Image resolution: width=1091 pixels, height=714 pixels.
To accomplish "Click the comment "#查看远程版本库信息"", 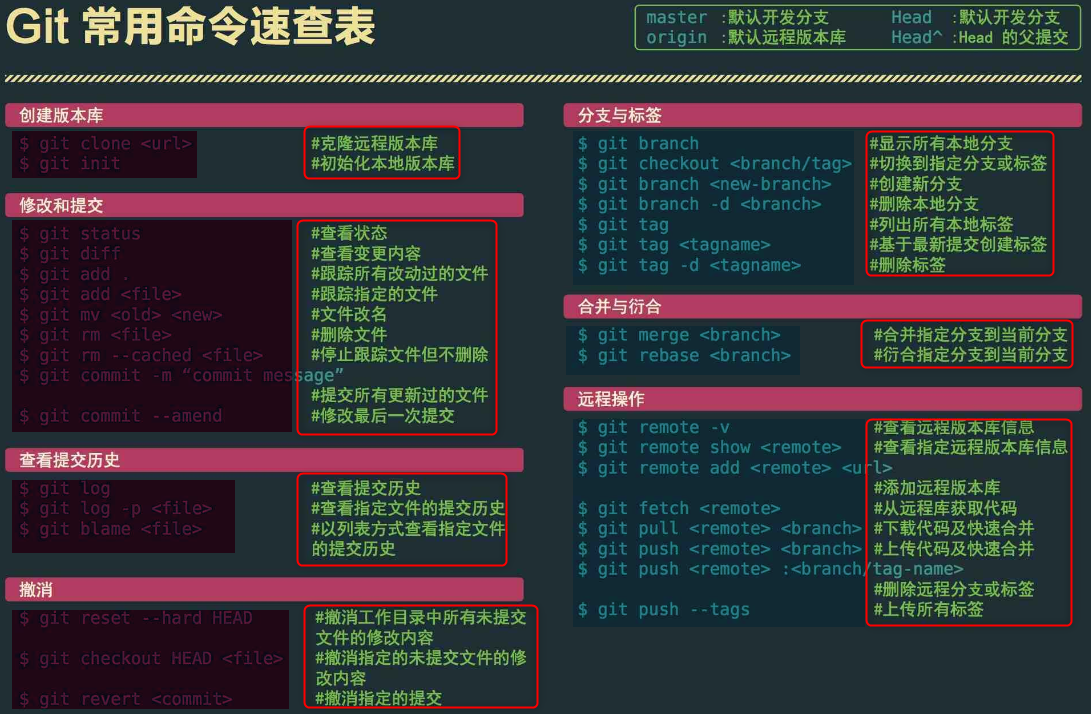I will click(x=954, y=427).
